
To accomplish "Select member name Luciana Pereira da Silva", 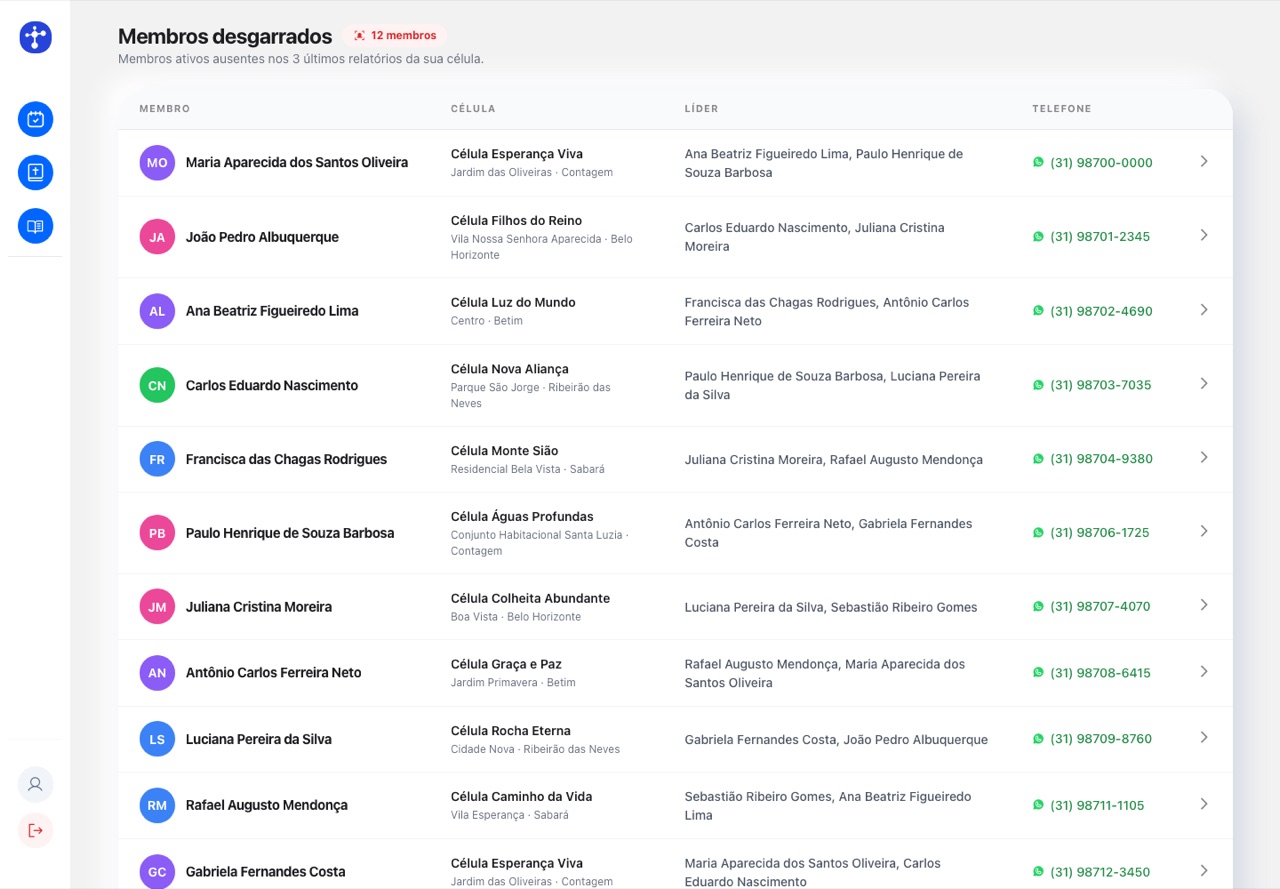I will pyautogui.click(x=259, y=739).
